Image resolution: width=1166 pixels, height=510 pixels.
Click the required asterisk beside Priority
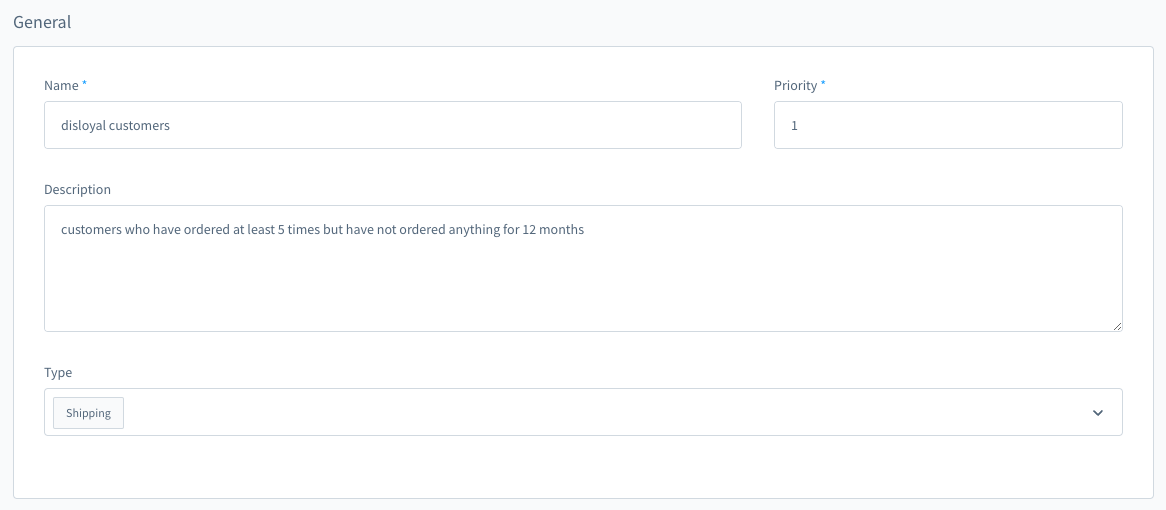[x=823, y=84]
